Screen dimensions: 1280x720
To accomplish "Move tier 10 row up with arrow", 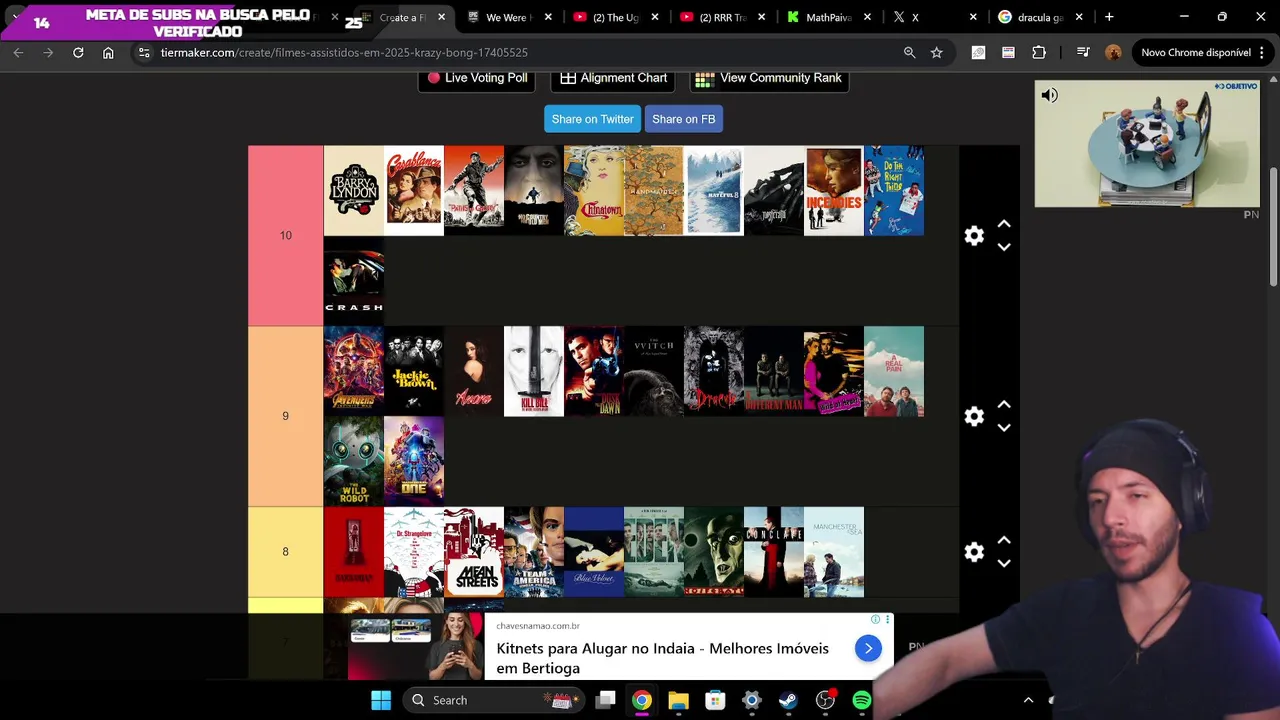I will point(1004,225).
